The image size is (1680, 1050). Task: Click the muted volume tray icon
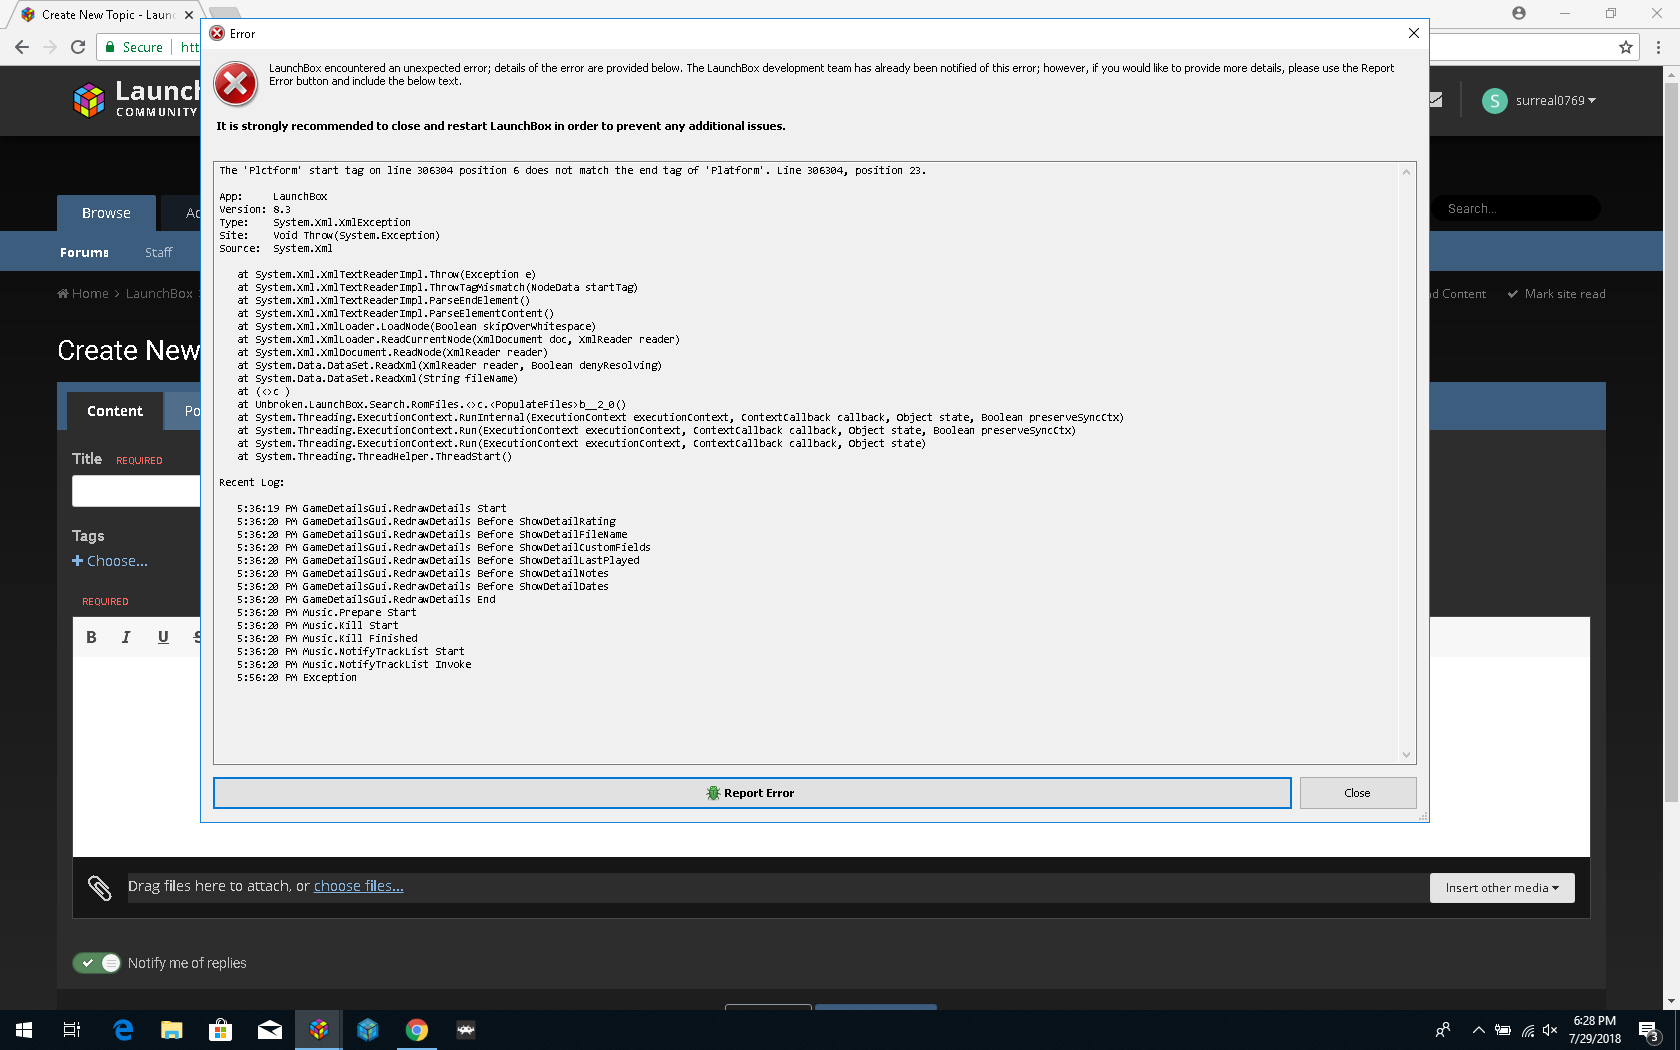point(1551,1030)
